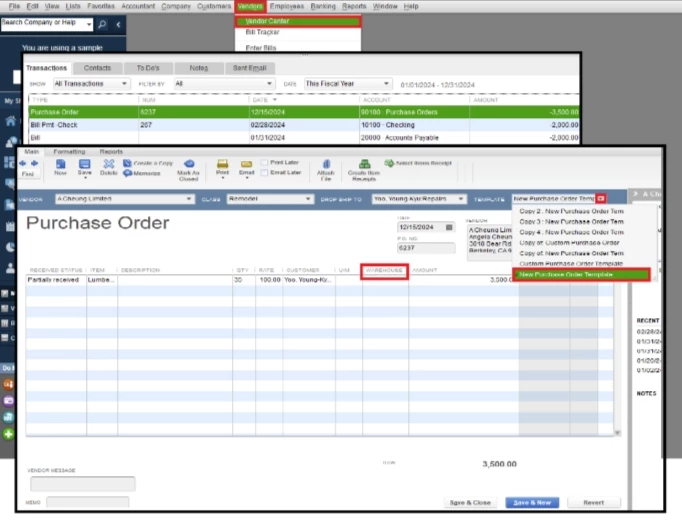The width and height of the screenshot is (682, 529).
Task: Switch to the Contacts tab
Action: (97, 68)
